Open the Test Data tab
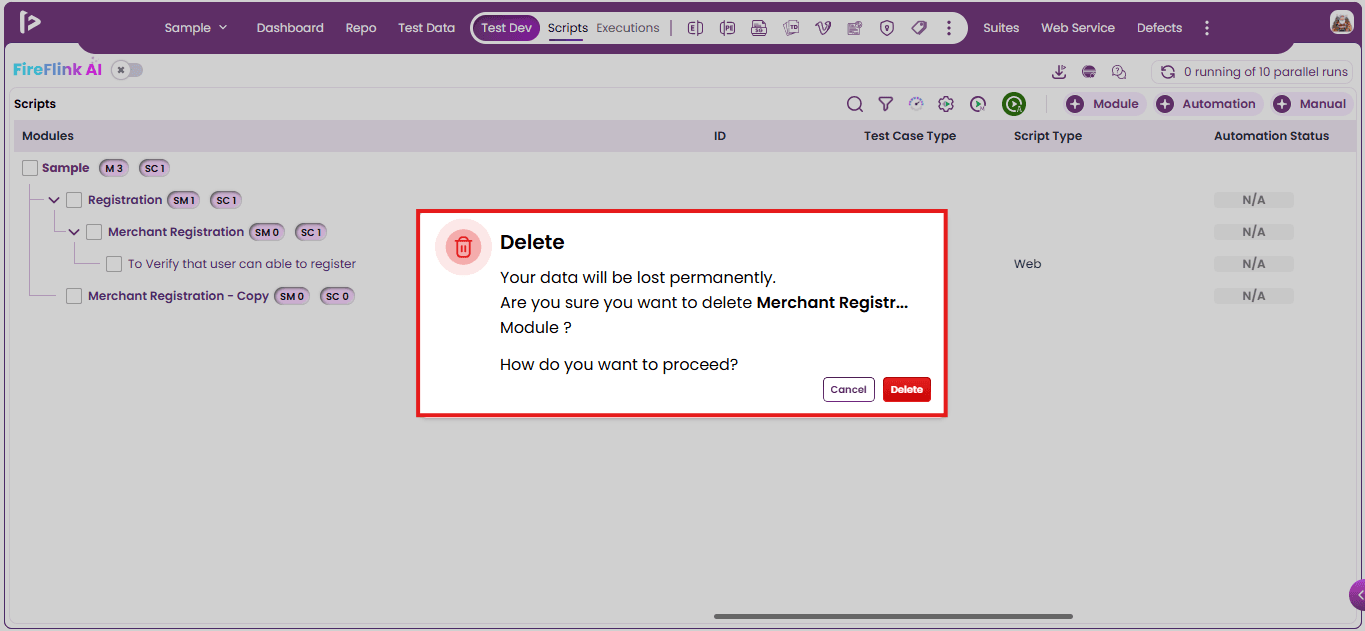Image resolution: width=1365 pixels, height=631 pixels. tap(426, 28)
